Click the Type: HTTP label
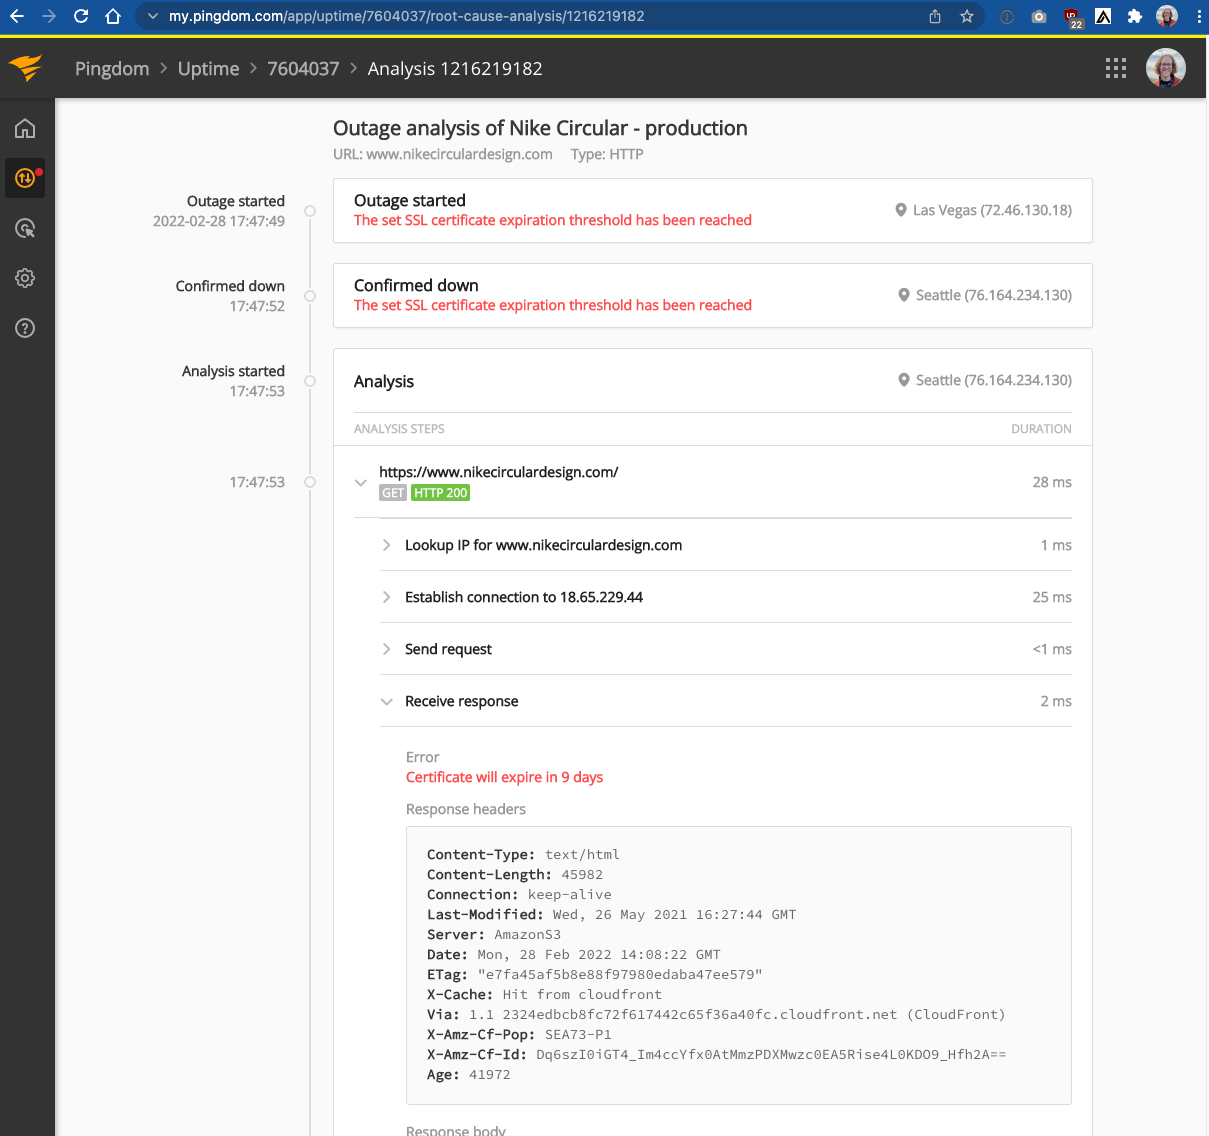The image size is (1209, 1136). click(607, 154)
